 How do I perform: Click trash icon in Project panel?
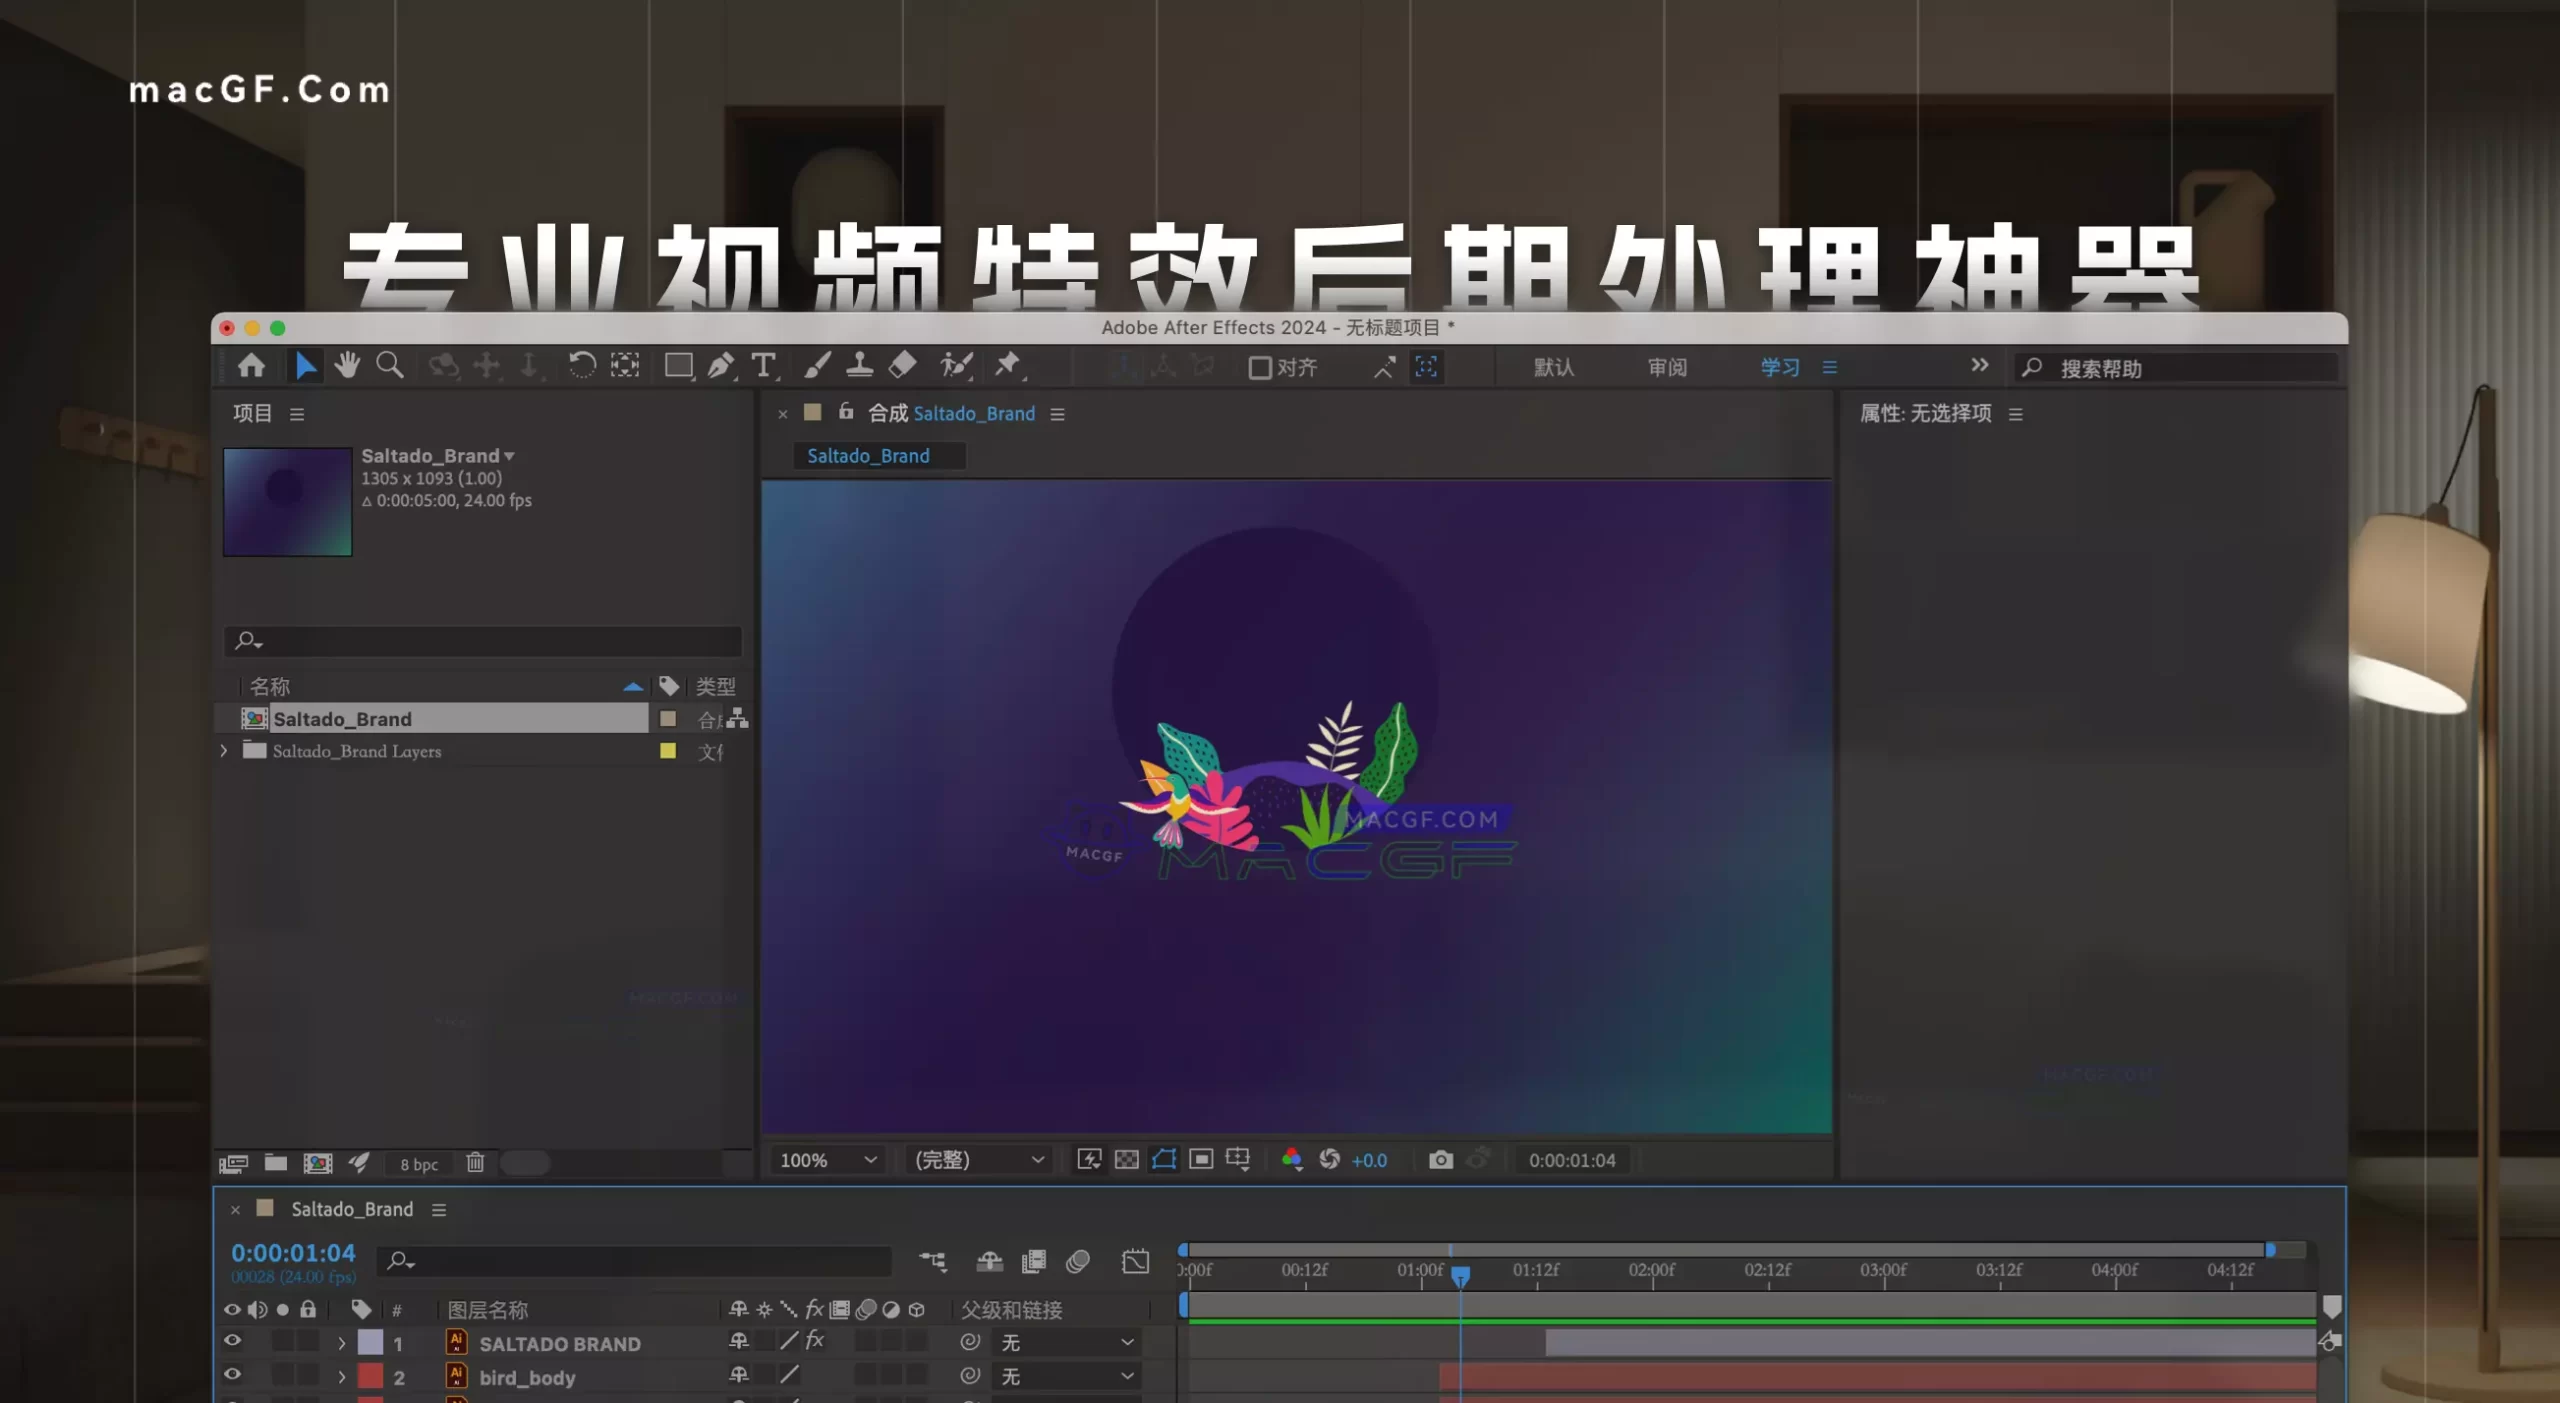(475, 1163)
